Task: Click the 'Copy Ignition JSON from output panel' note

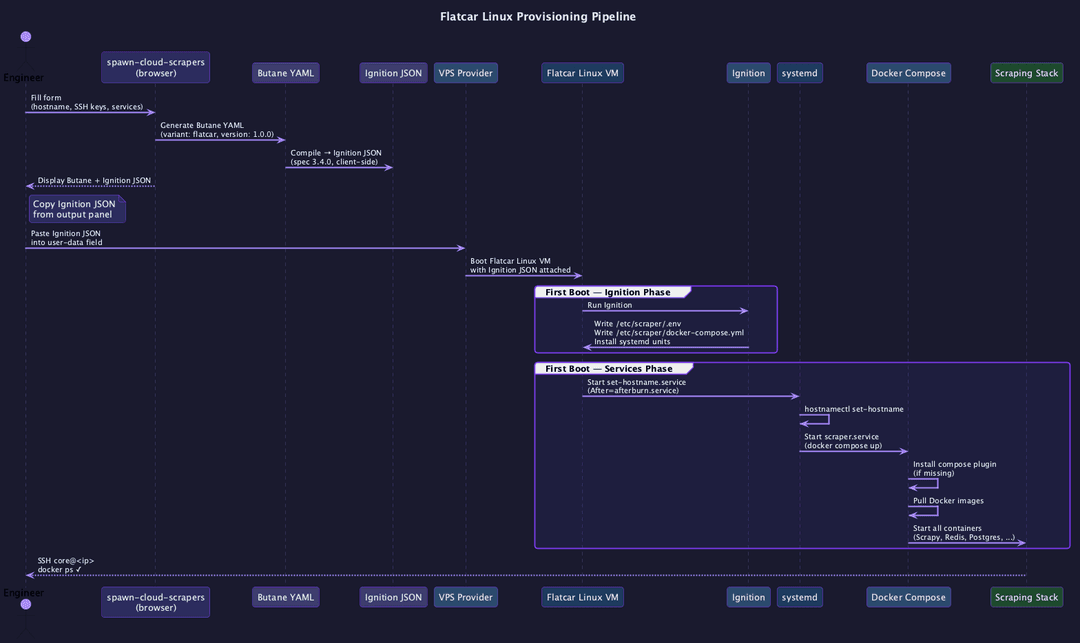Action: 77,209
